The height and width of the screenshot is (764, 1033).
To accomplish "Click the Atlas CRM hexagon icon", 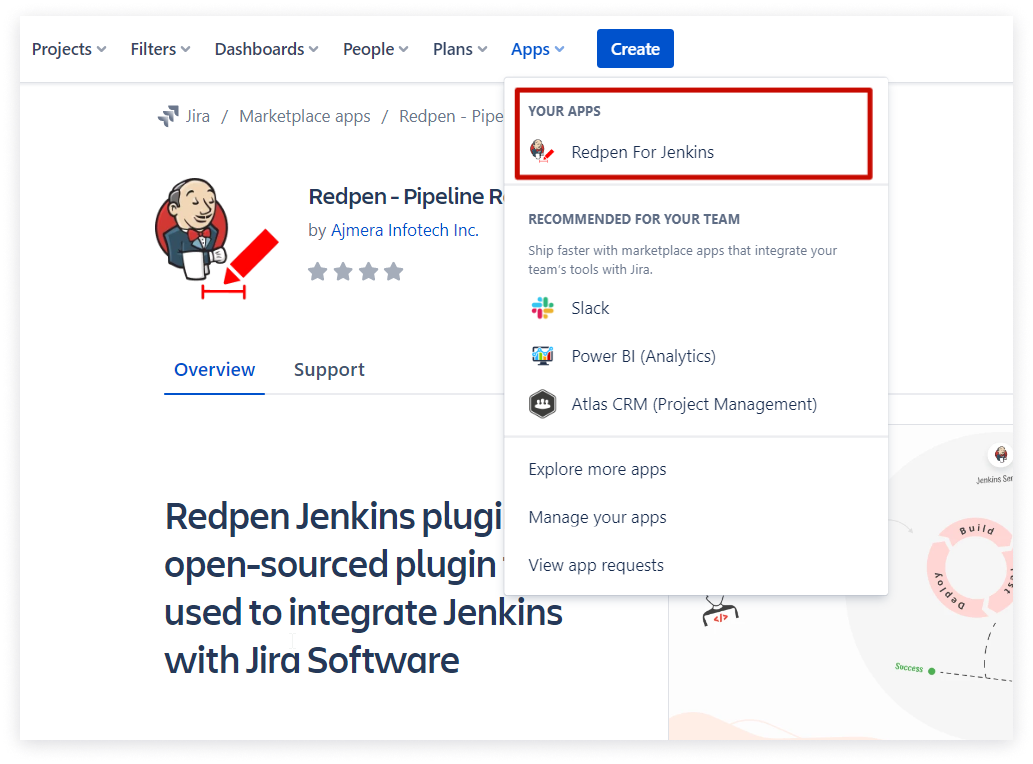I will click(x=542, y=404).
